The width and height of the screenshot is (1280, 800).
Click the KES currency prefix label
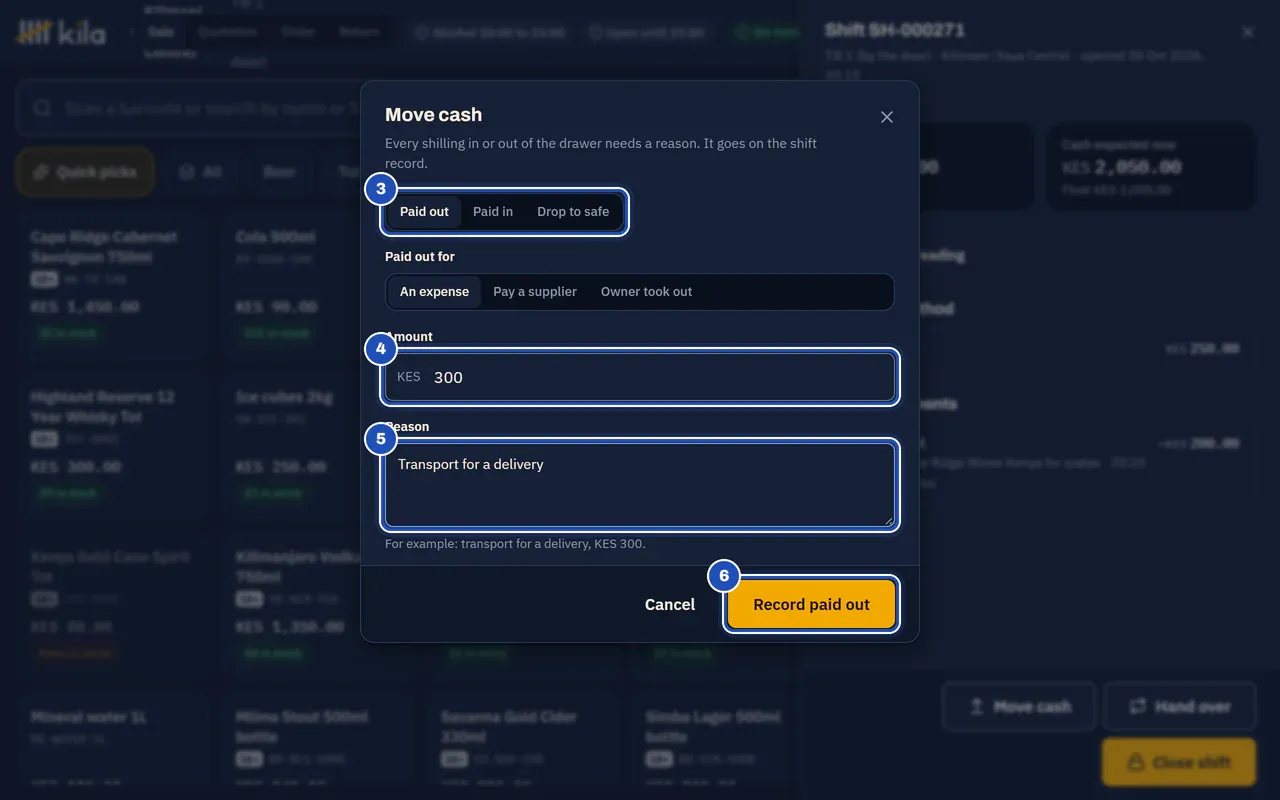(x=409, y=377)
